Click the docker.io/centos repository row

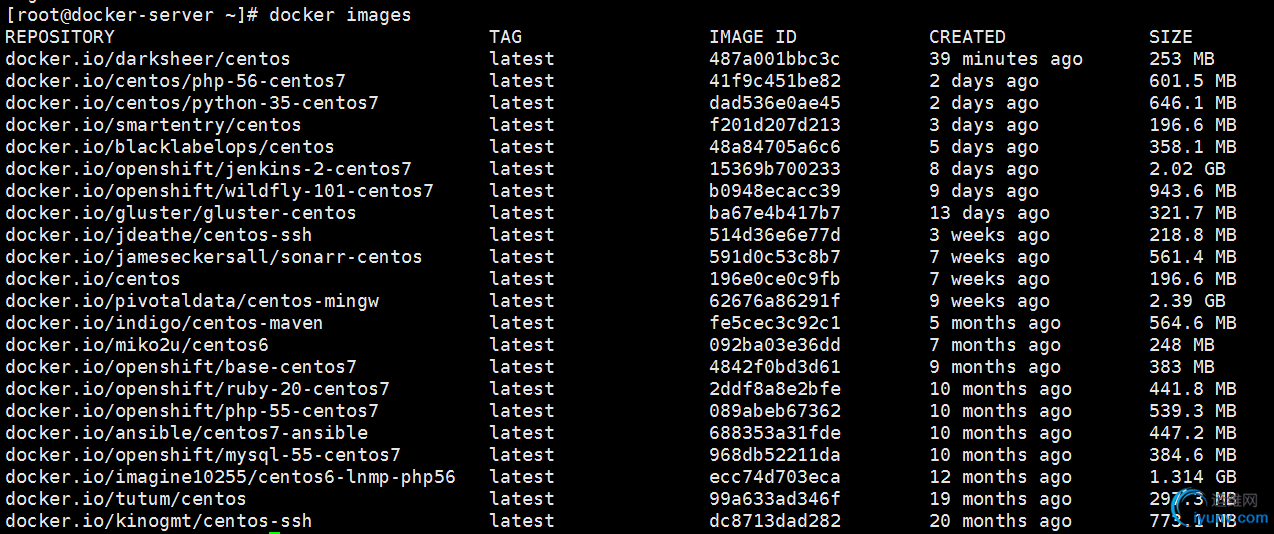tap(621, 279)
